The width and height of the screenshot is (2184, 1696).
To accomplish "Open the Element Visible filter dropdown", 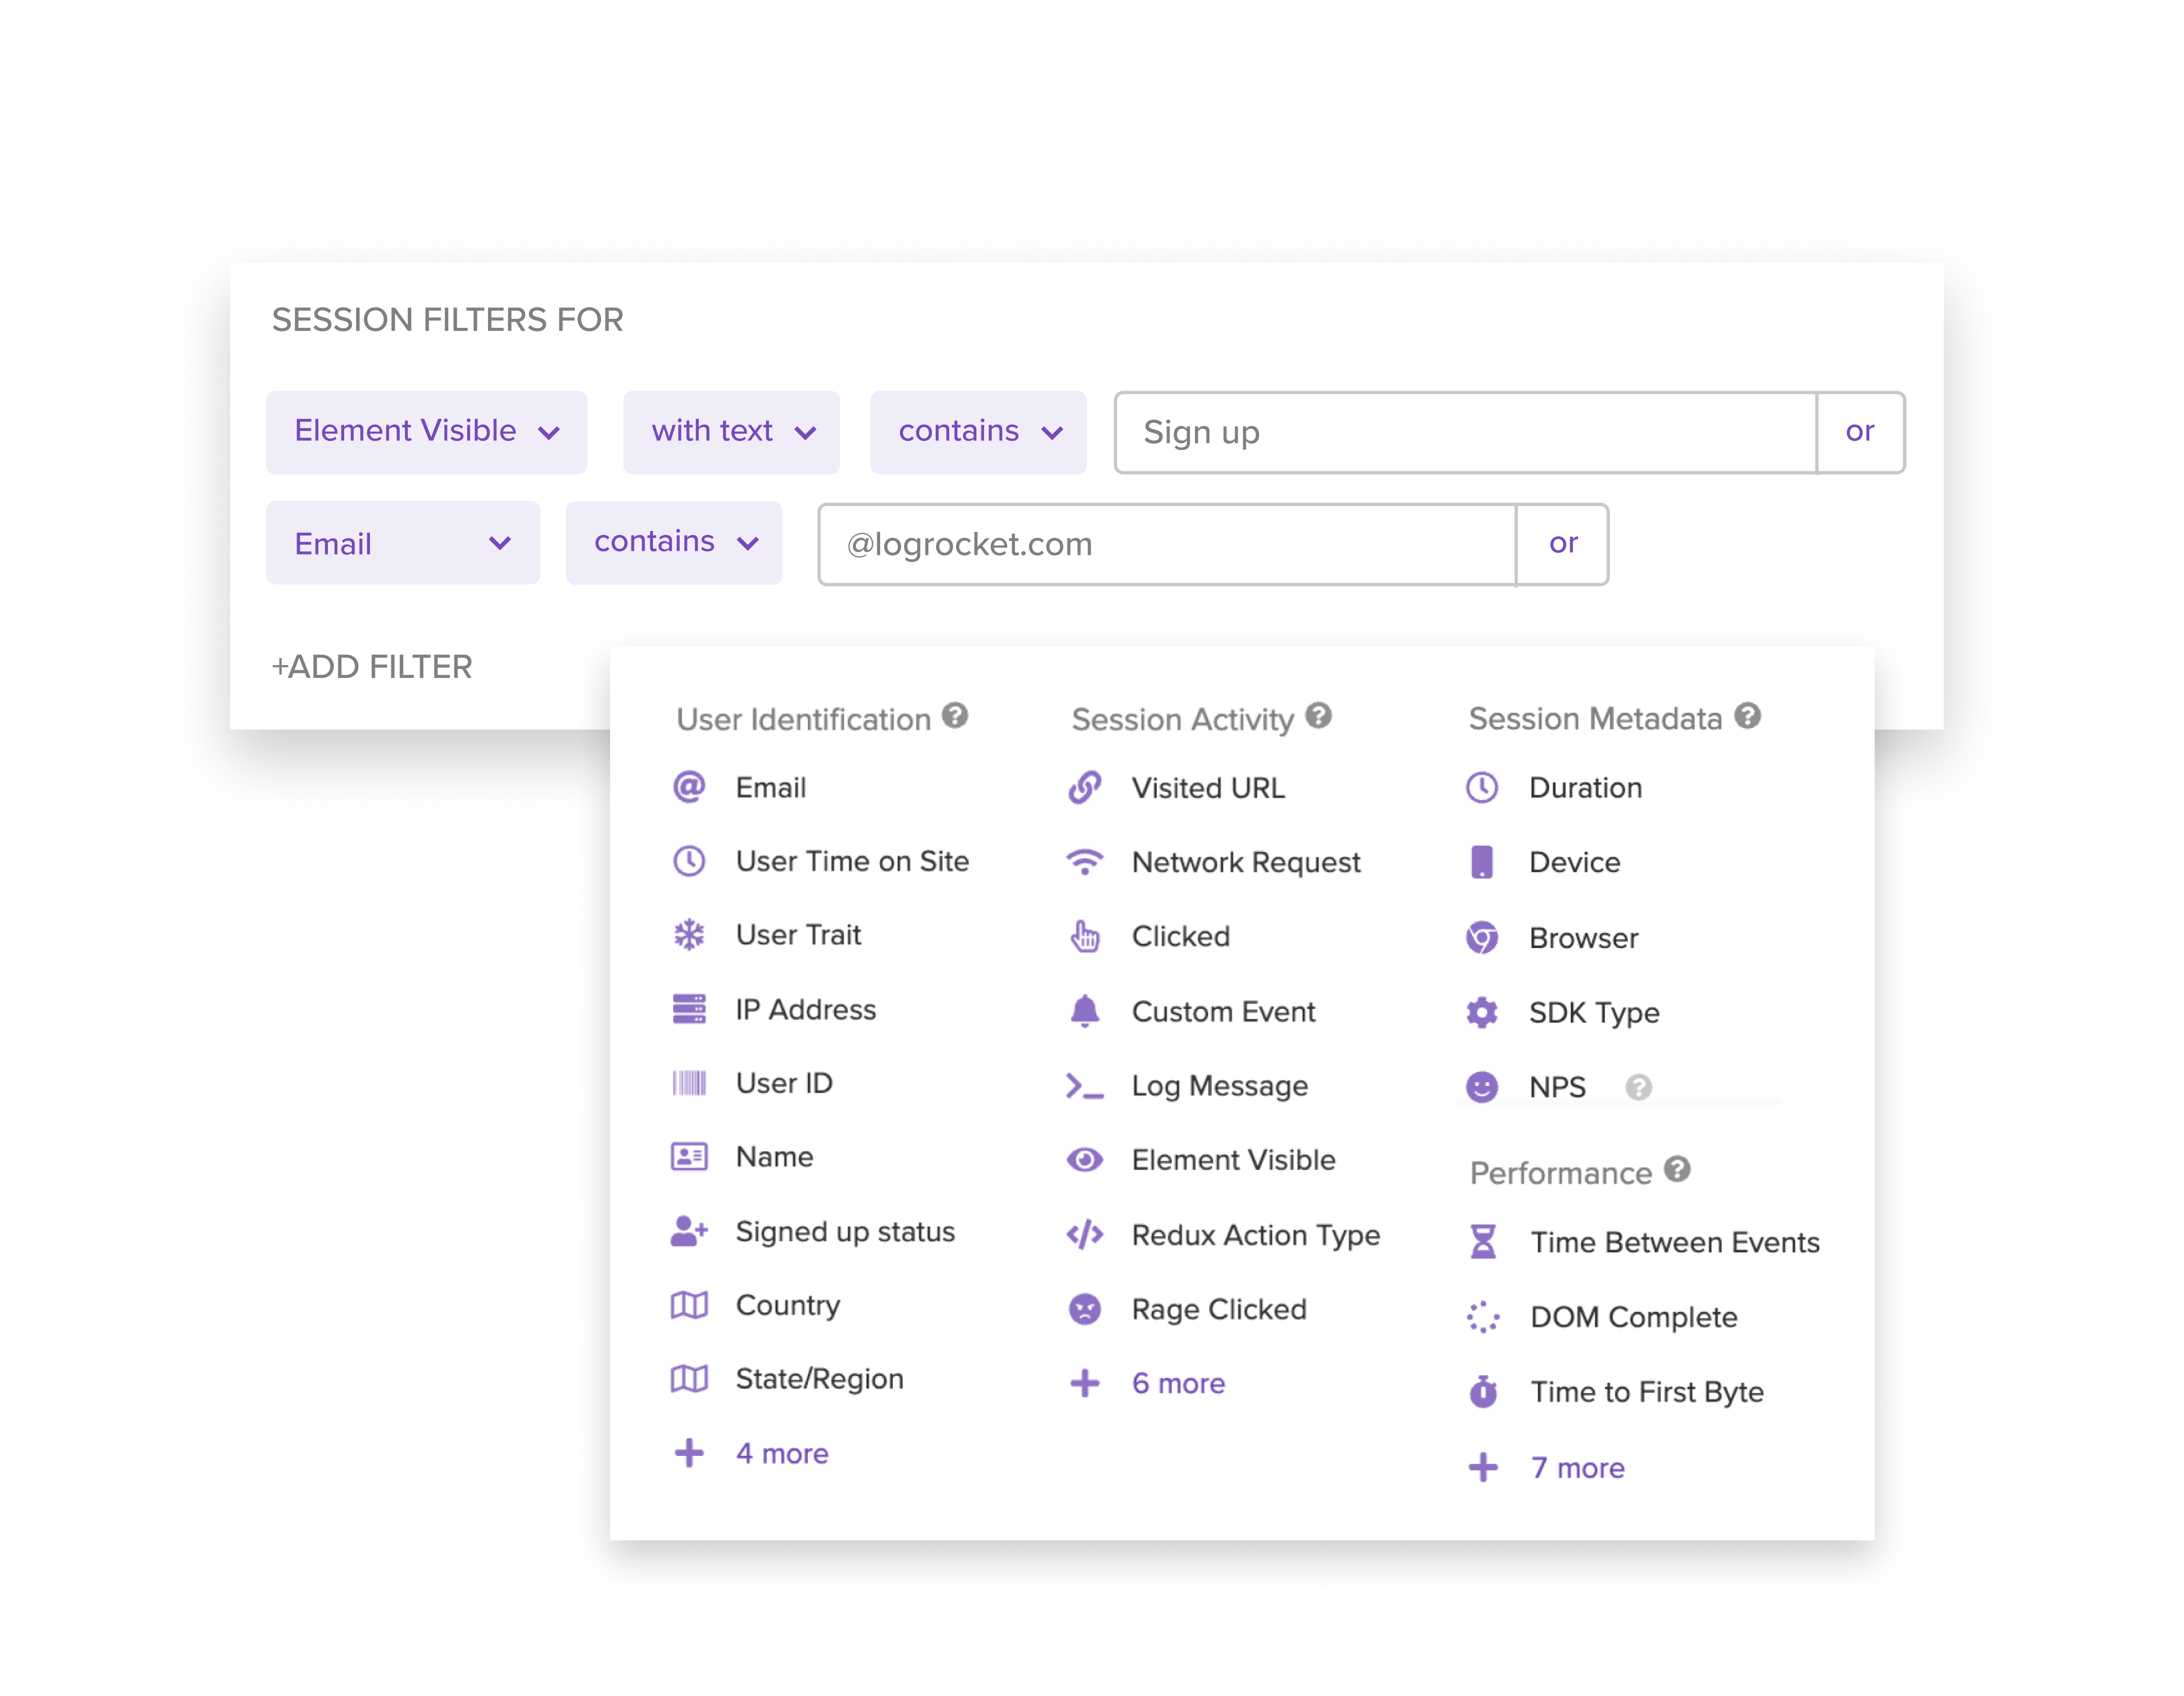I will coord(426,432).
